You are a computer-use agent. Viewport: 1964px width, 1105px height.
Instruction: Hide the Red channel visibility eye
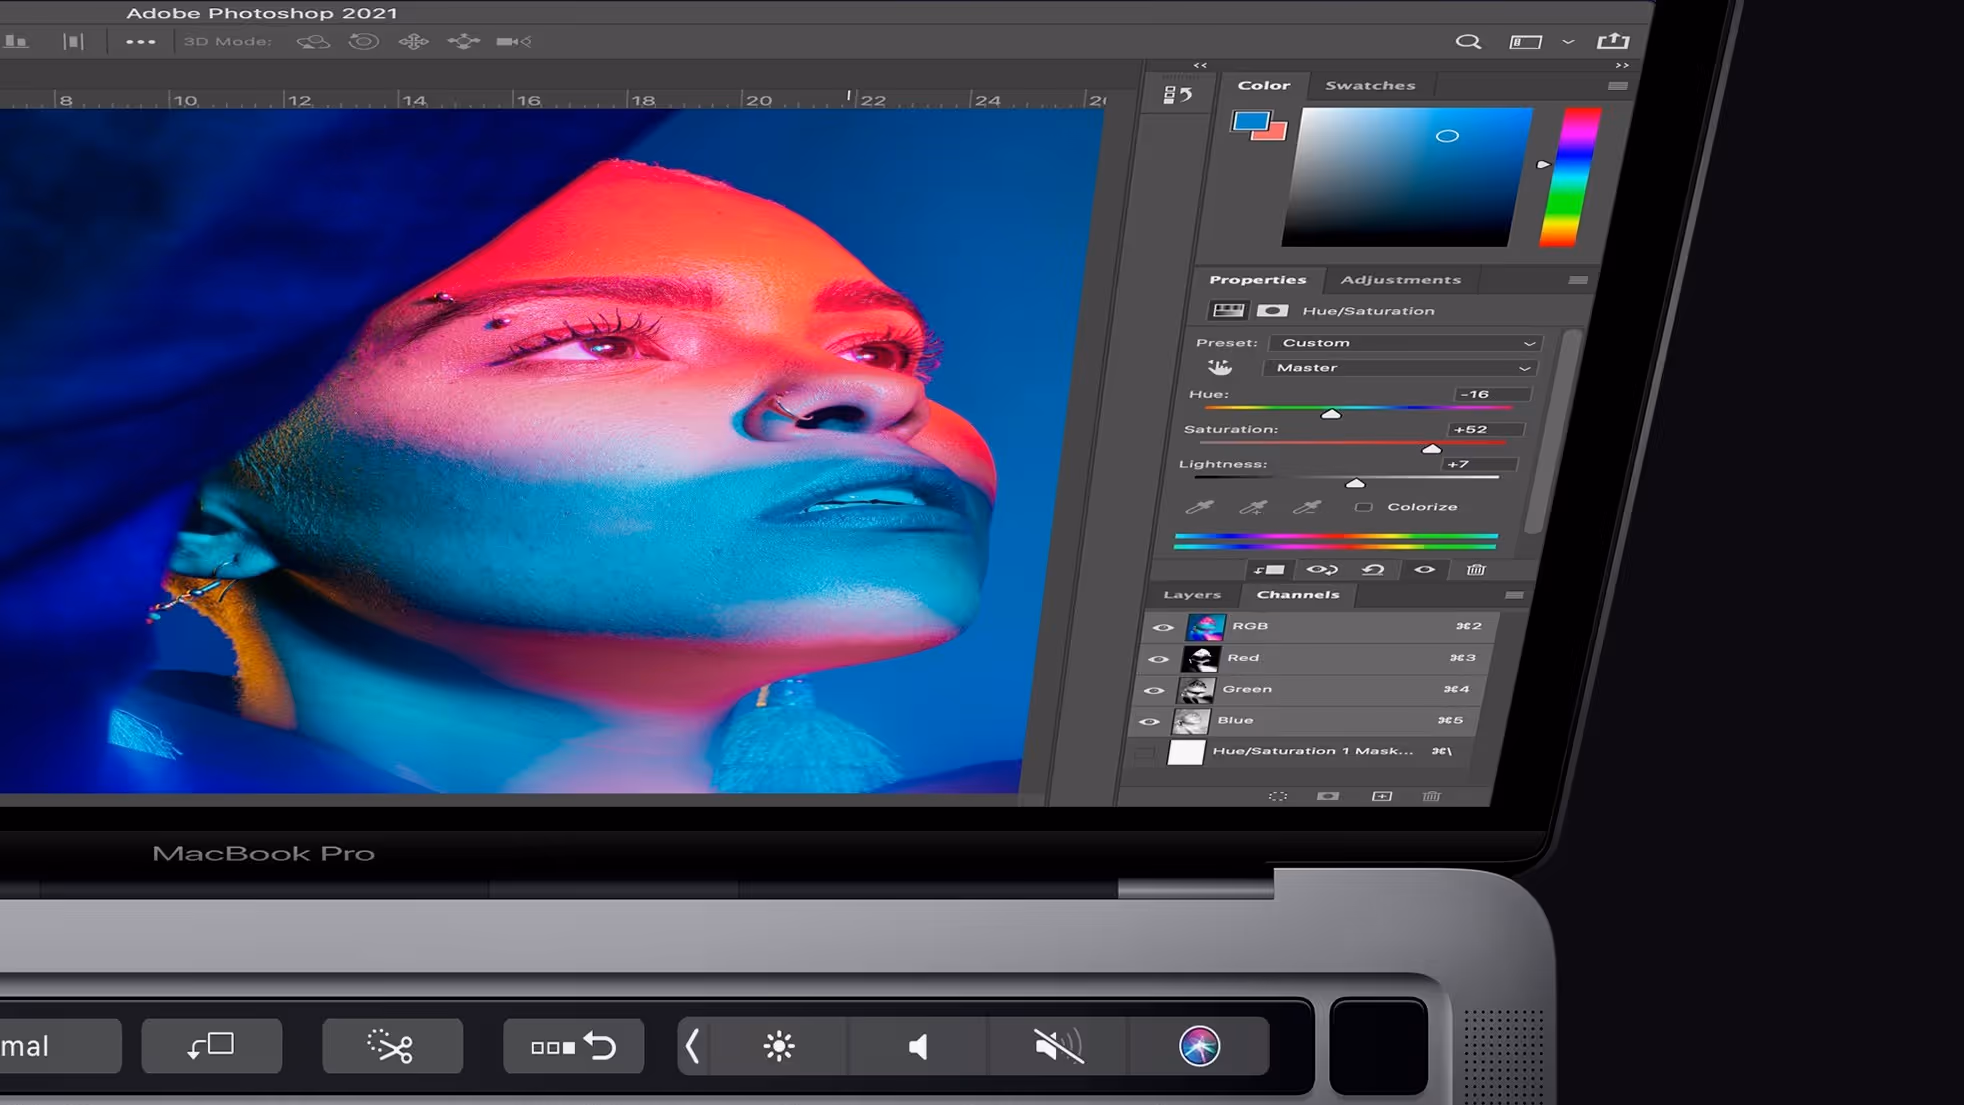[x=1158, y=659]
